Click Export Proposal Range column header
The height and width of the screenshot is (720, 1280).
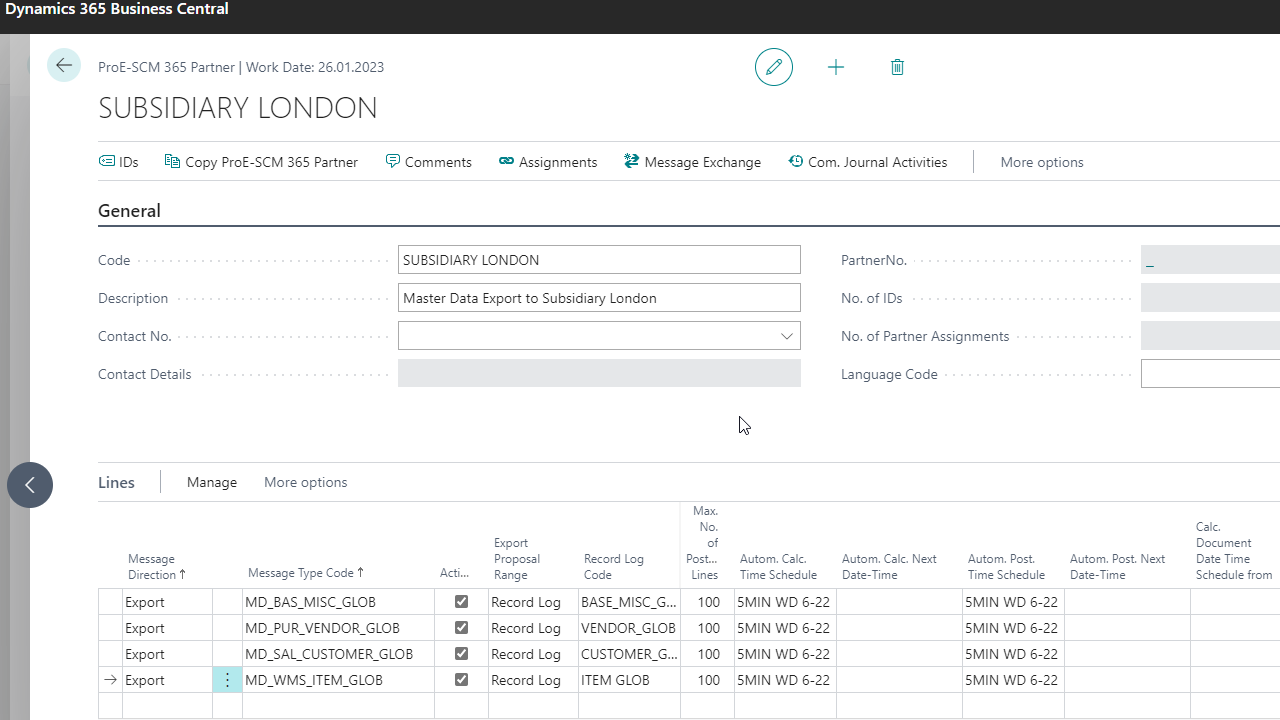517,559
